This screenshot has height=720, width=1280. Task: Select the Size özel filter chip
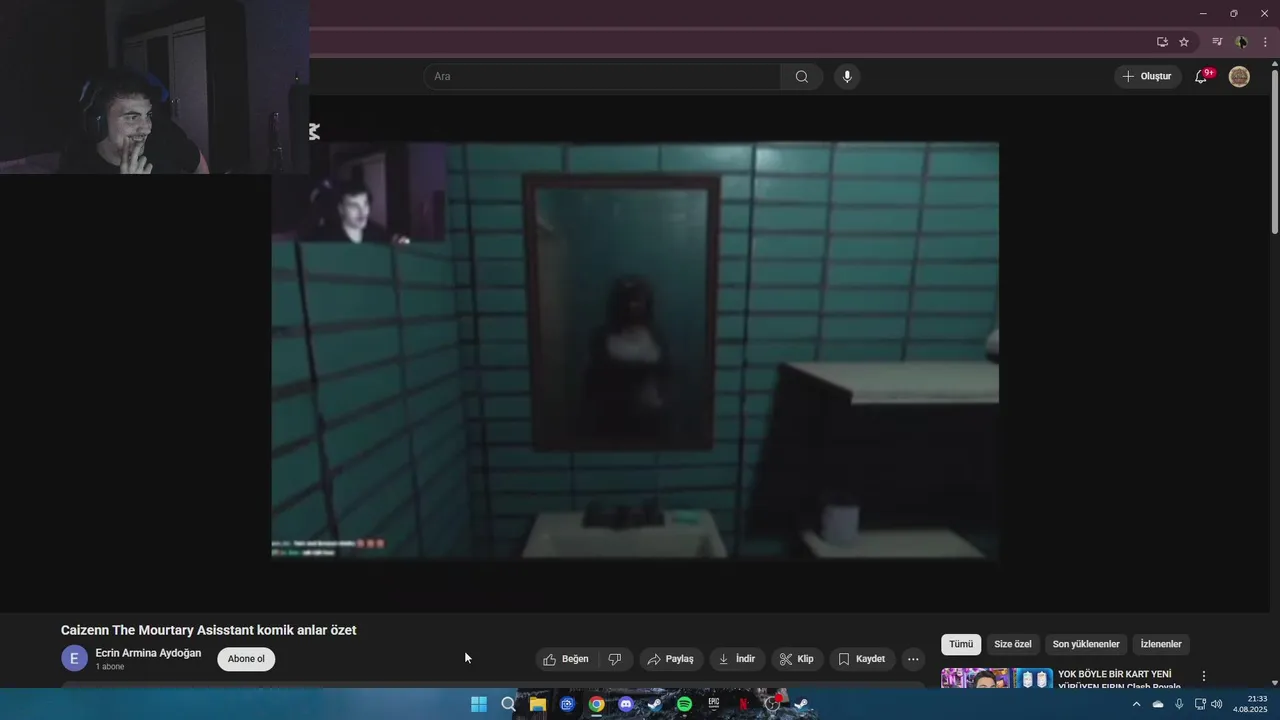click(1013, 645)
